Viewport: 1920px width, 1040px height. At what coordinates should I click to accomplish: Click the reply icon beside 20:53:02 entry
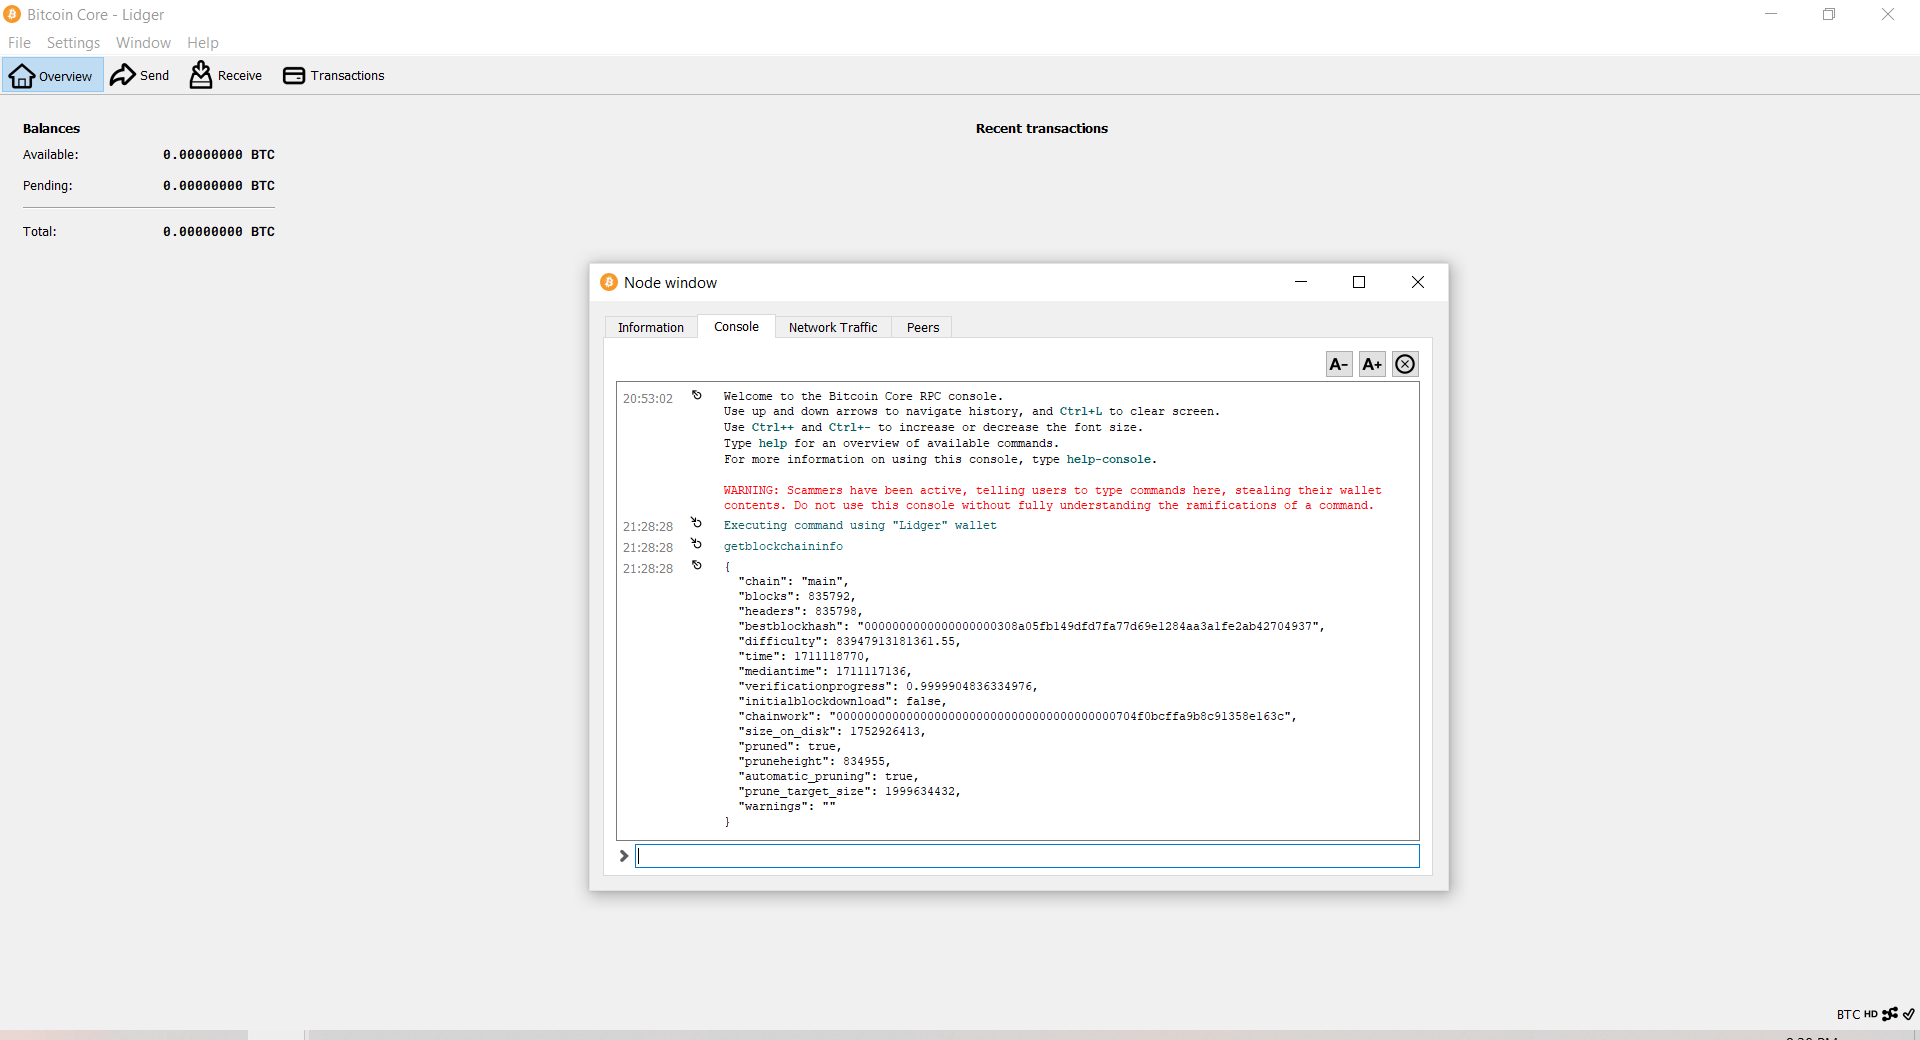coord(697,396)
